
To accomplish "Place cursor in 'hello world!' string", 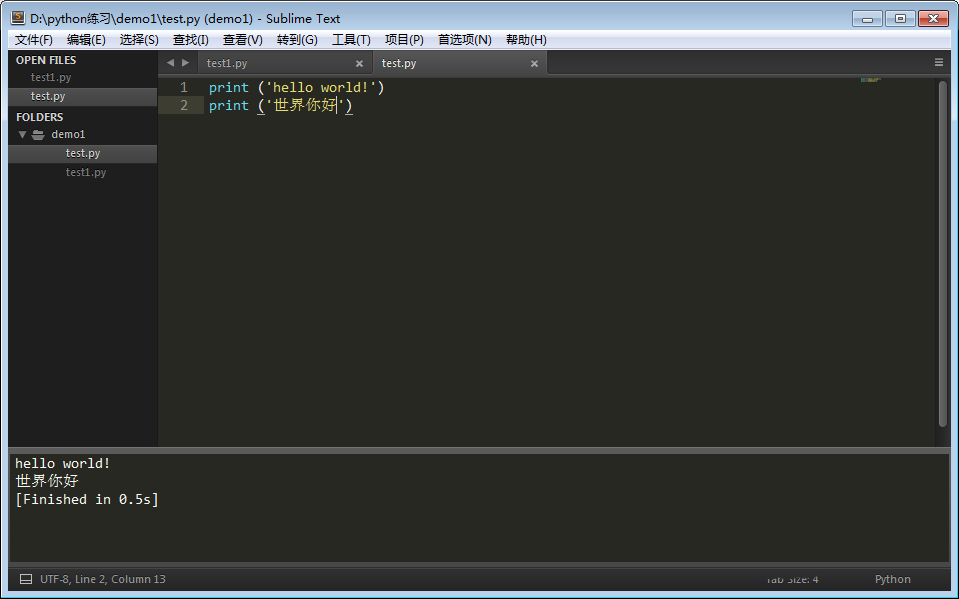I will (x=321, y=87).
